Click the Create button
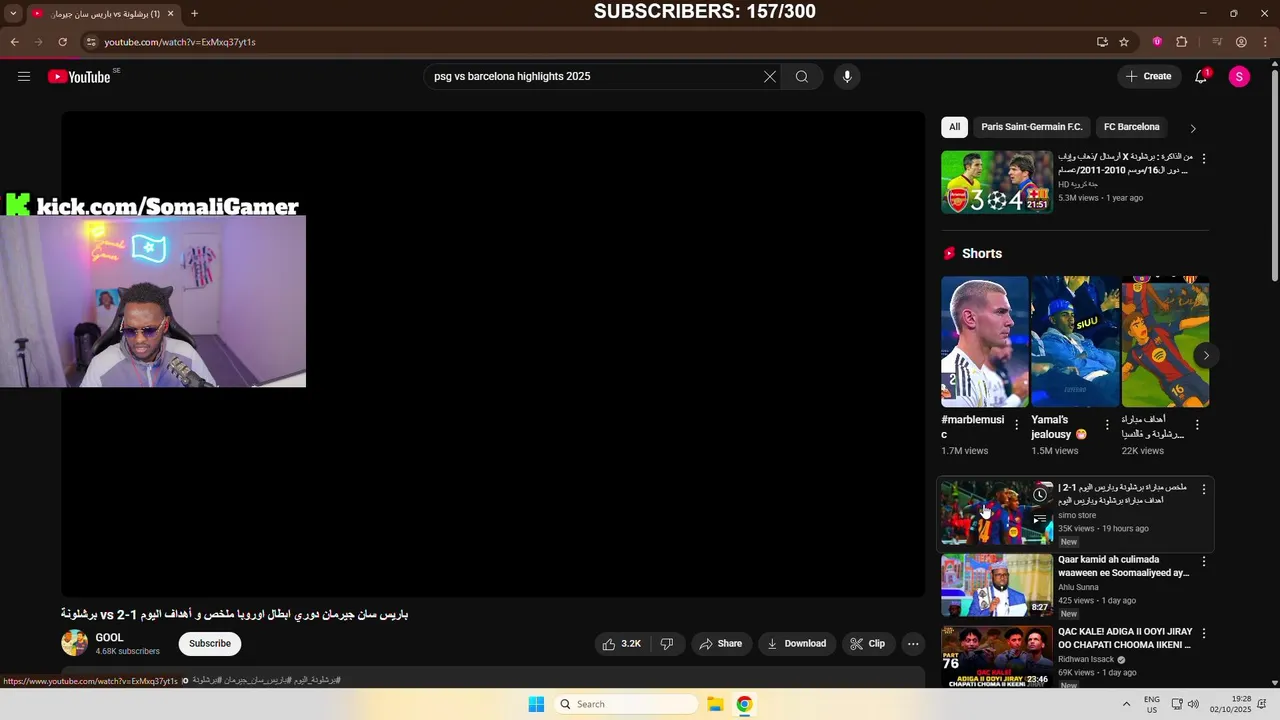1280x720 pixels. click(1149, 77)
